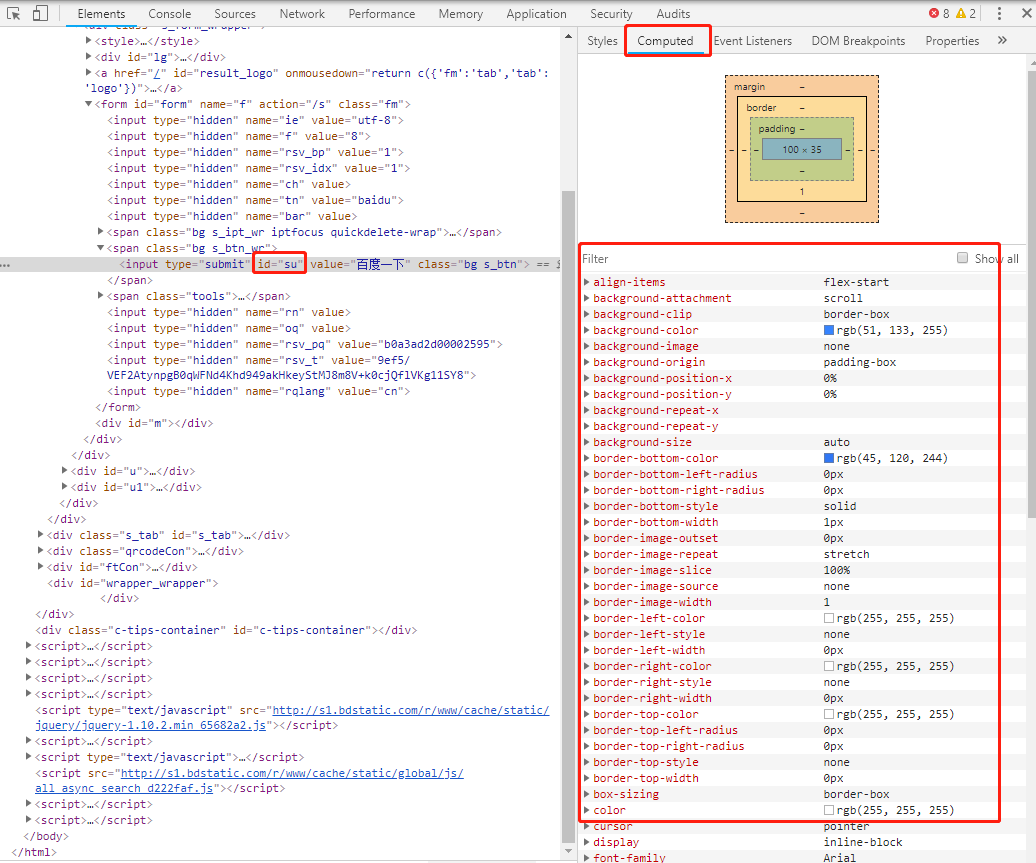Image resolution: width=1036 pixels, height=863 pixels.
Task: Show more sidebar tabs via chevron
Action: tap(1002, 40)
